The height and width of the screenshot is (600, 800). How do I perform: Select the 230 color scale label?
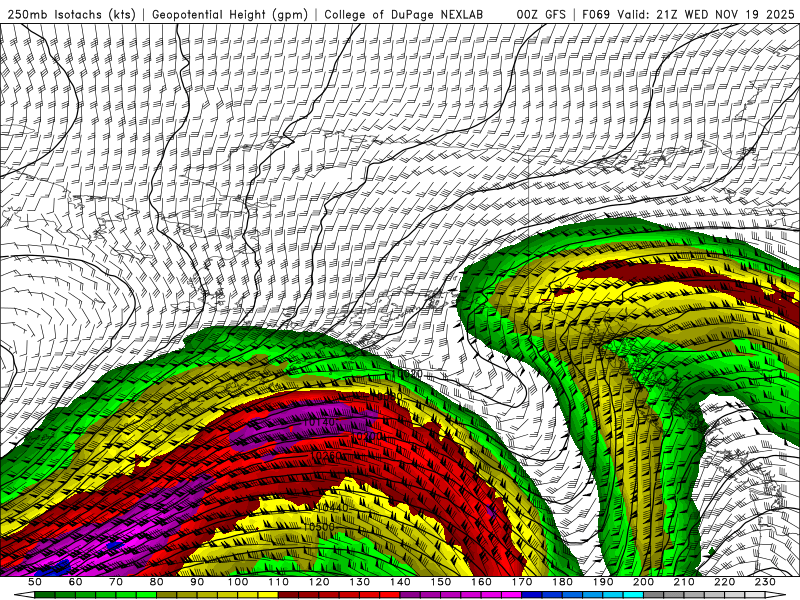tap(765, 582)
